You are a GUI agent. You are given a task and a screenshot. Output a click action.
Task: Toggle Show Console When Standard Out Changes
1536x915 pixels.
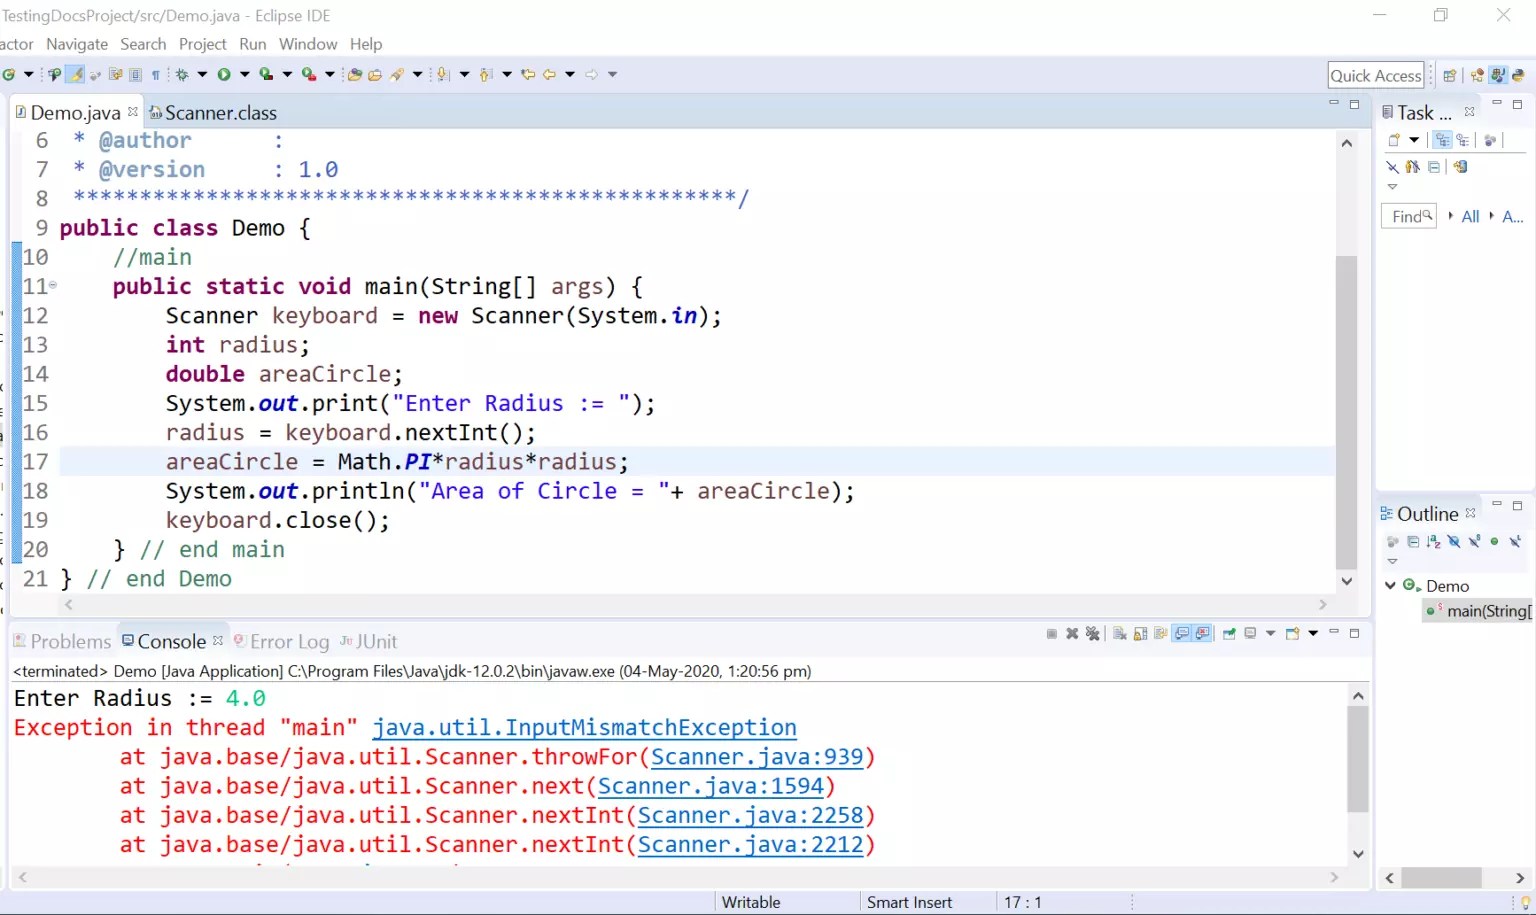[x=1183, y=633]
